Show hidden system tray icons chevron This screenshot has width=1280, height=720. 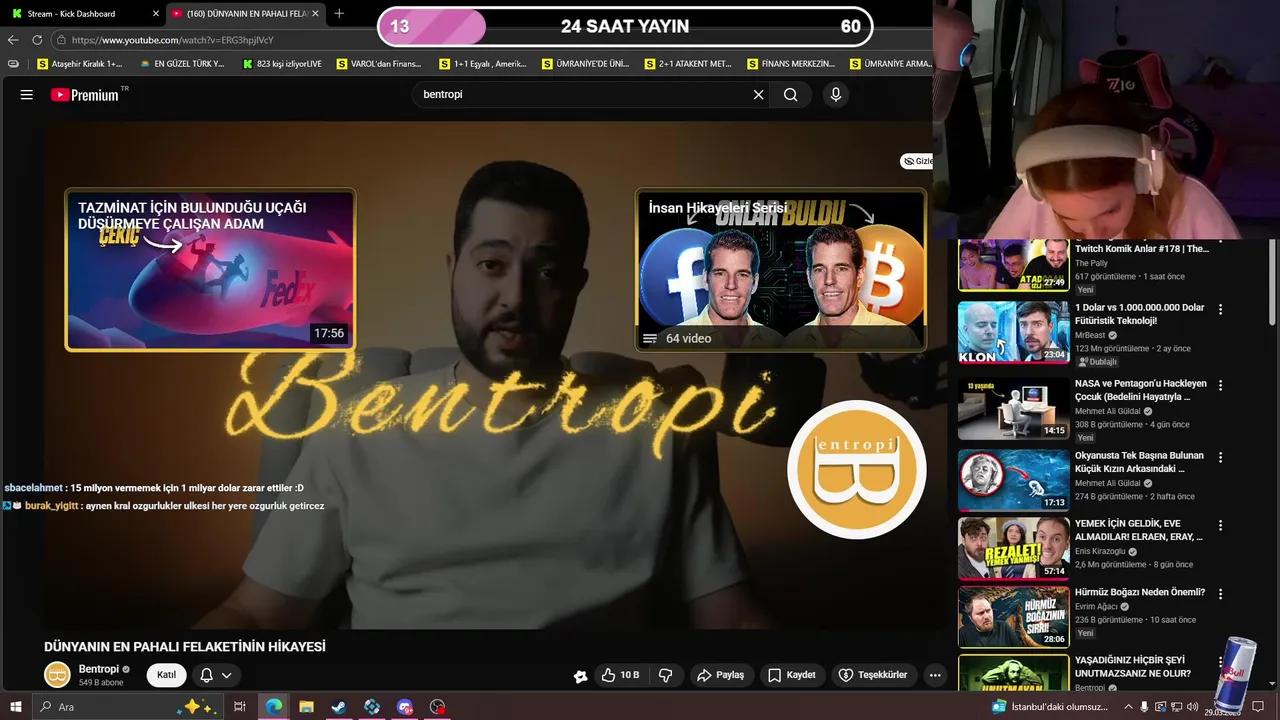(x=1129, y=707)
